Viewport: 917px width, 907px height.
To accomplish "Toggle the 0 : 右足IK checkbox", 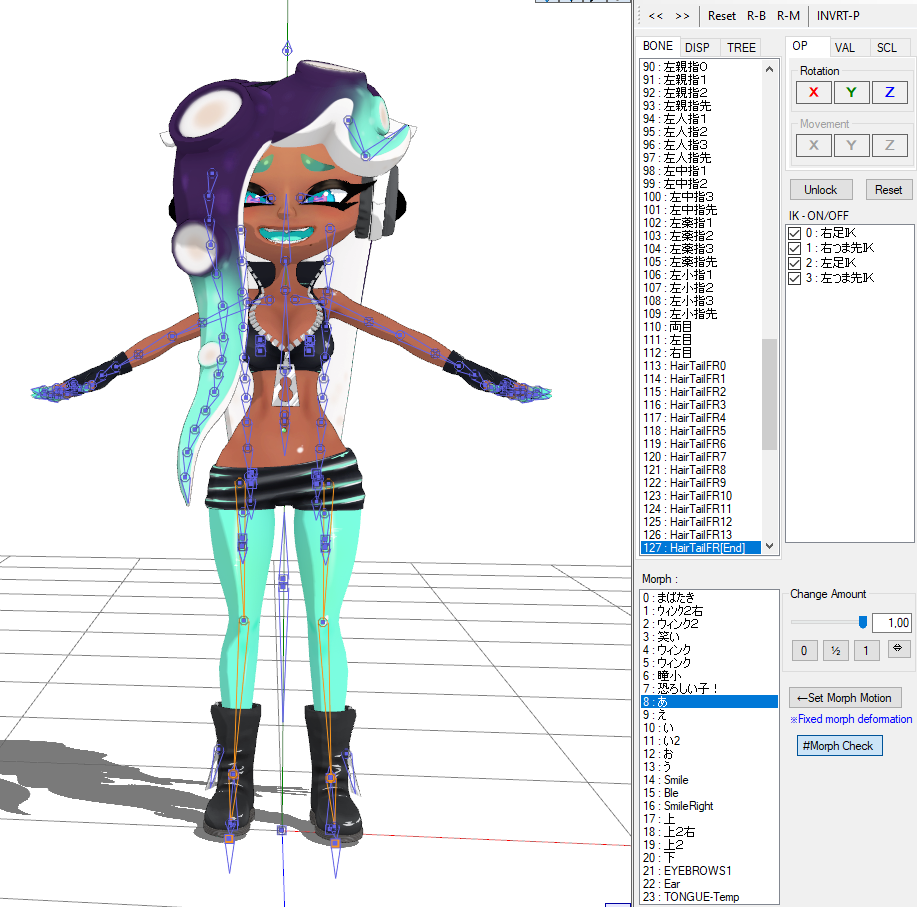I will [794, 233].
